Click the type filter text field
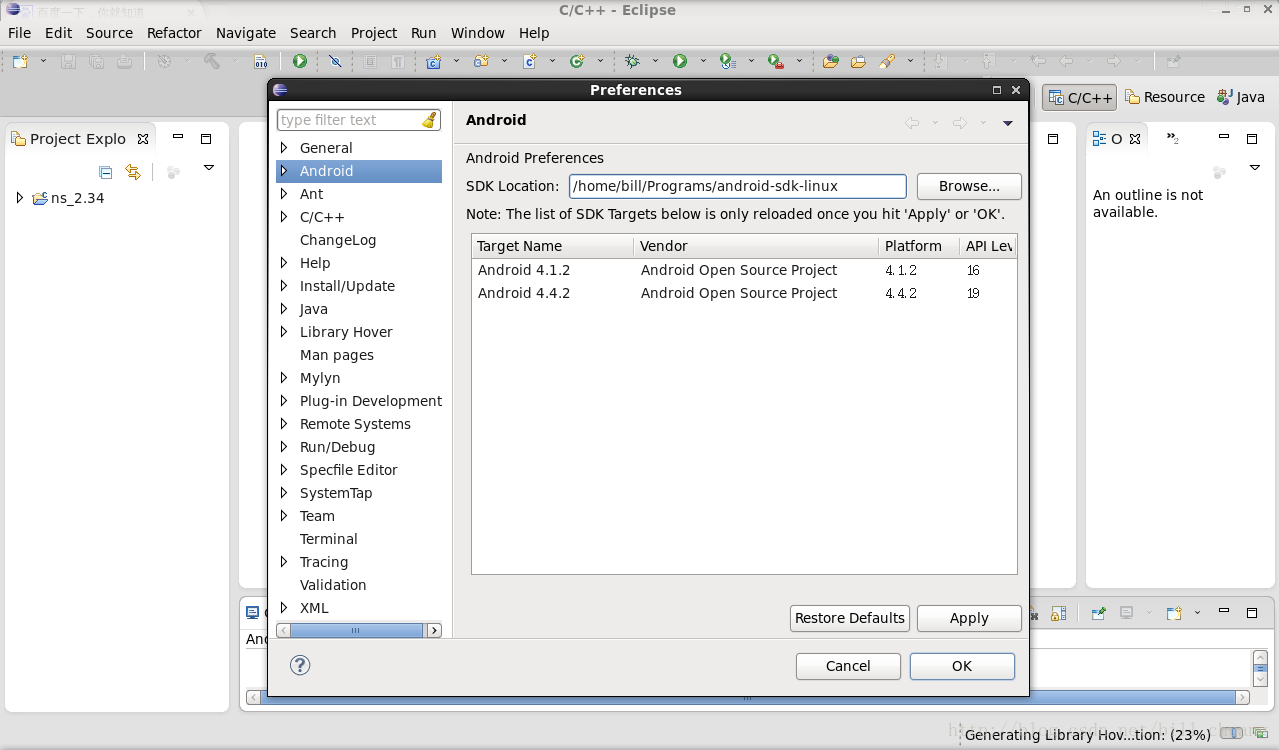 click(349, 120)
